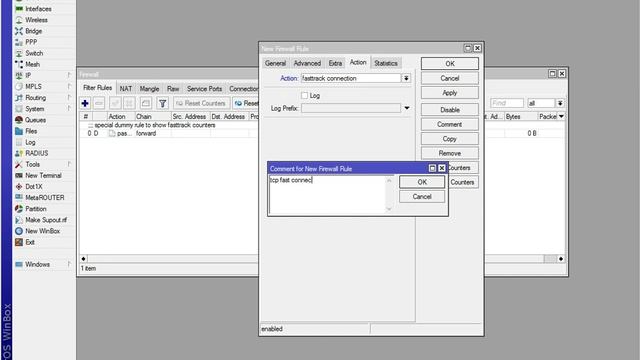Open the Raw tab in Firewall
This screenshot has height=360, width=640.
tap(173, 89)
